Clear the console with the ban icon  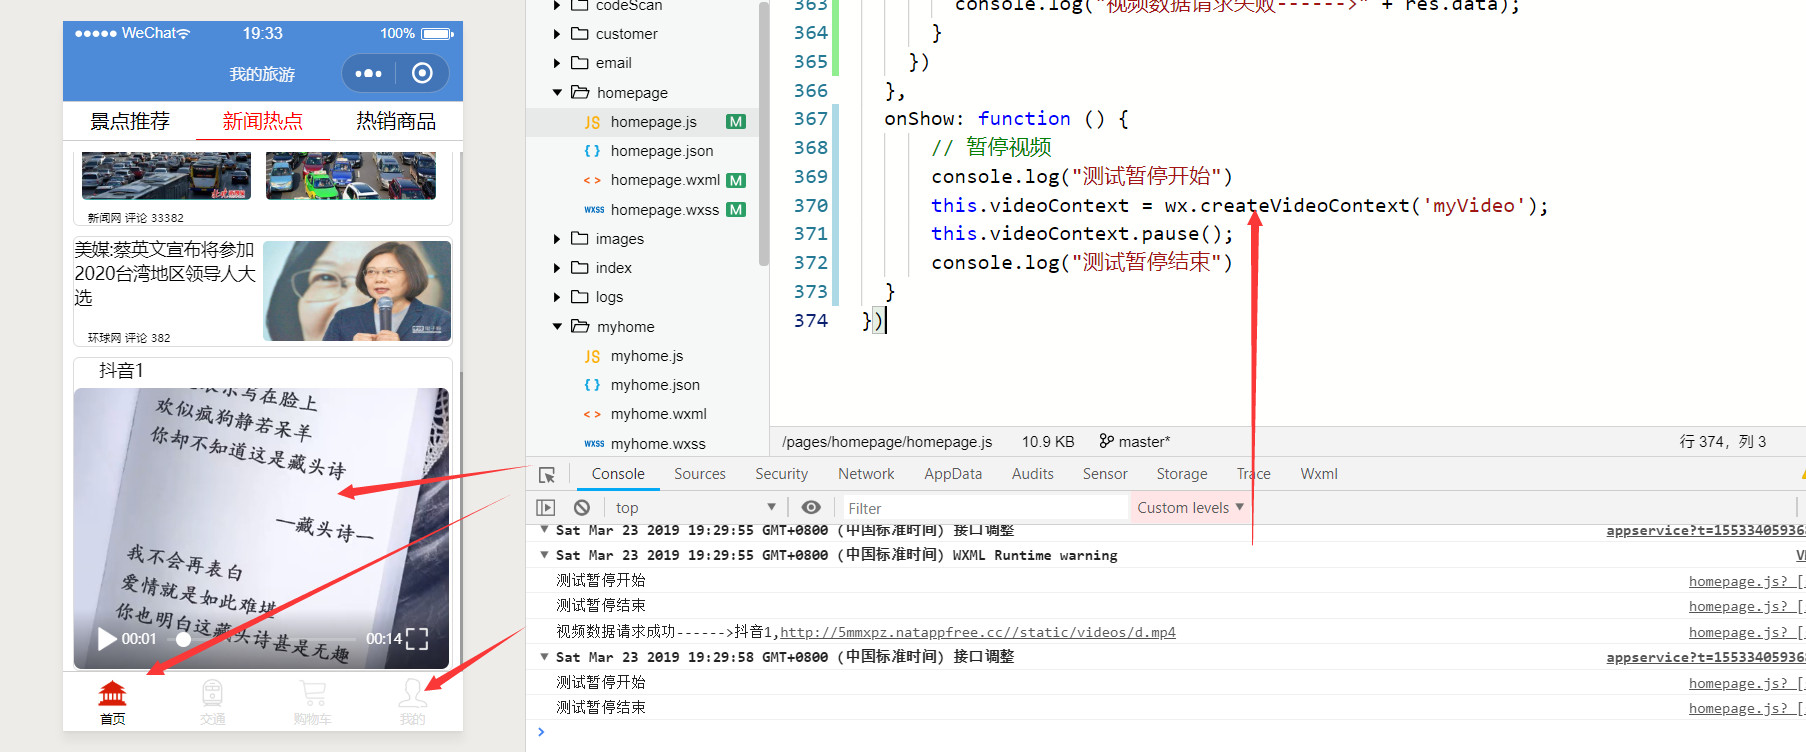pyautogui.click(x=581, y=508)
